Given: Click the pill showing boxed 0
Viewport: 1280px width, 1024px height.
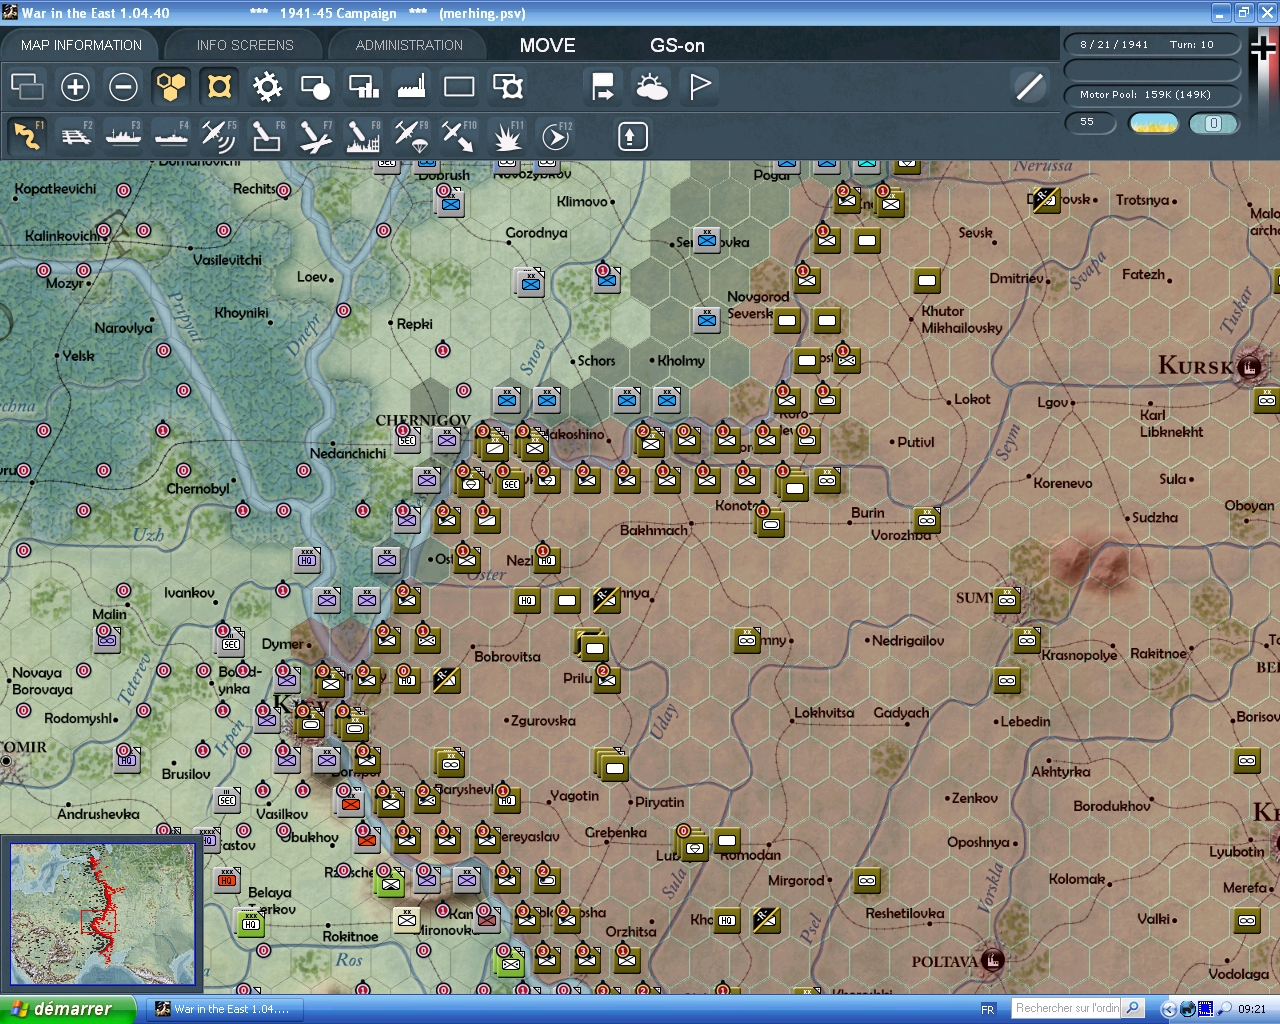Looking at the screenshot, I should pyautogui.click(x=1214, y=123).
